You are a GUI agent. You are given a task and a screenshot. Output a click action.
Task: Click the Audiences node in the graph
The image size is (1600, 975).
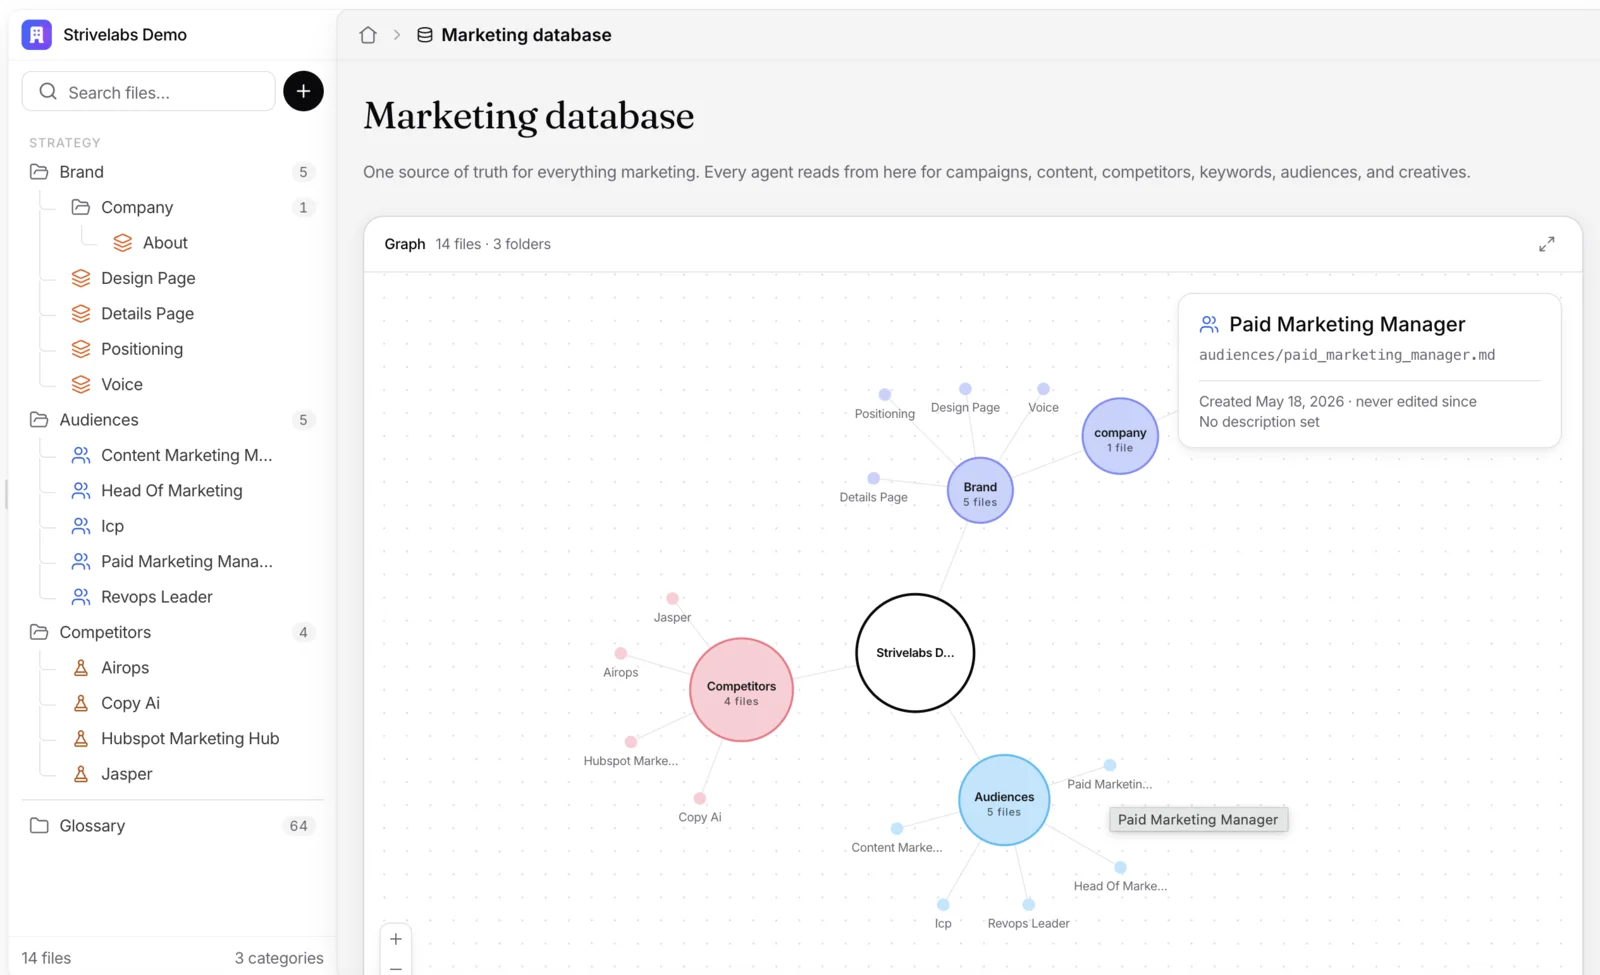coord(1004,800)
